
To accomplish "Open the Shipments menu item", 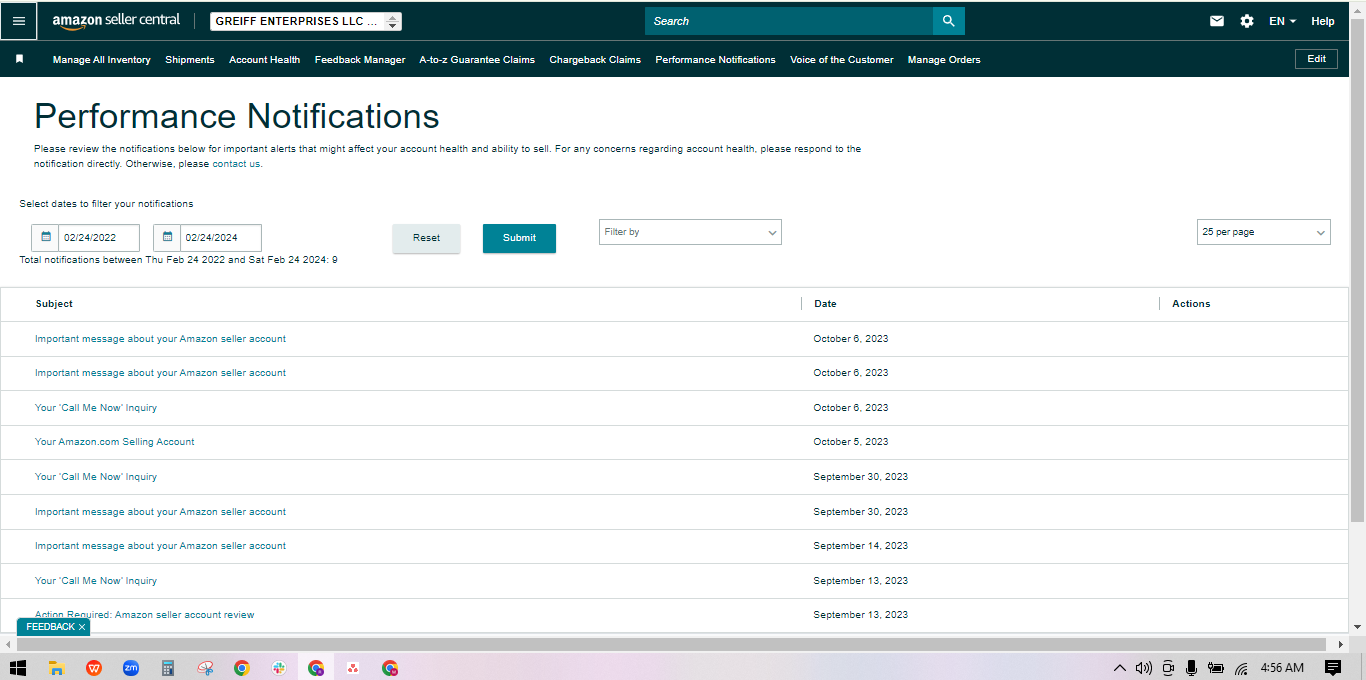I will pos(190,60).
